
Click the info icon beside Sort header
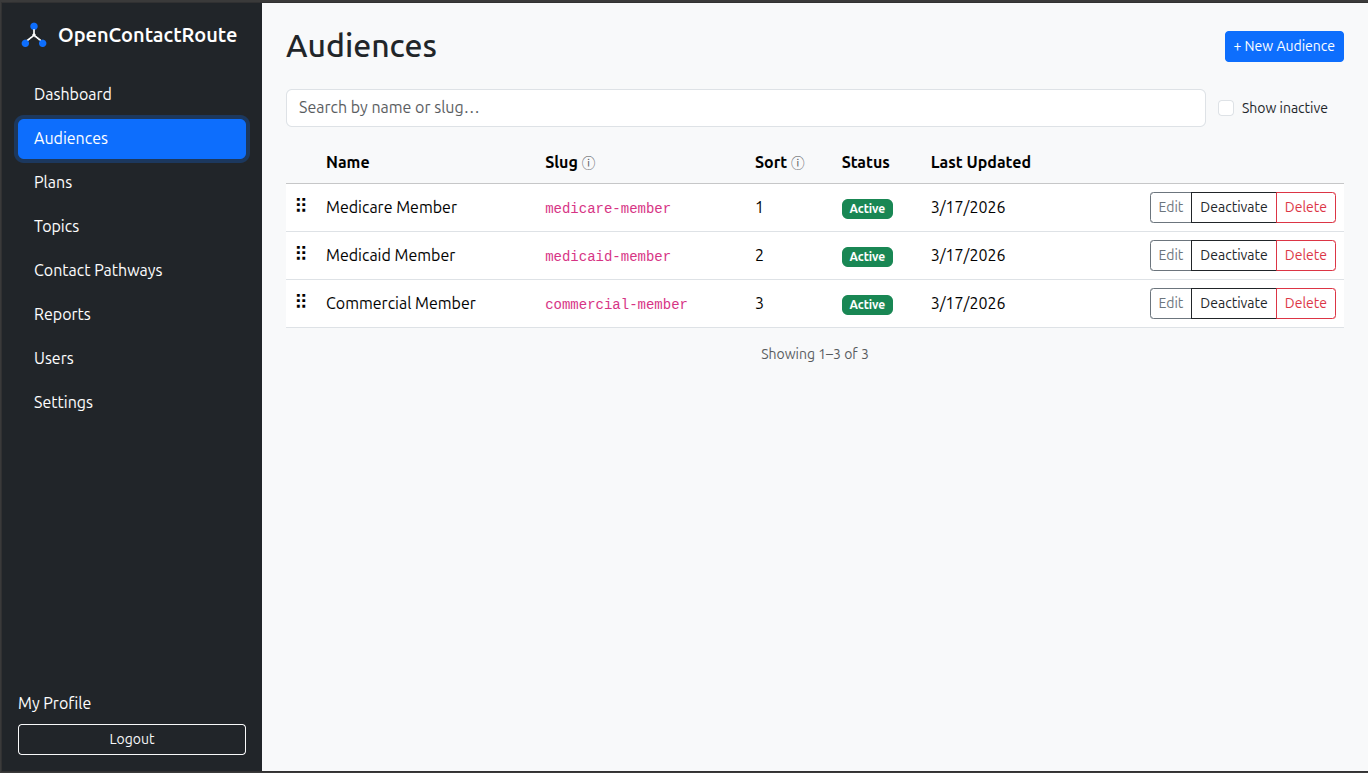tap(797, 162)
